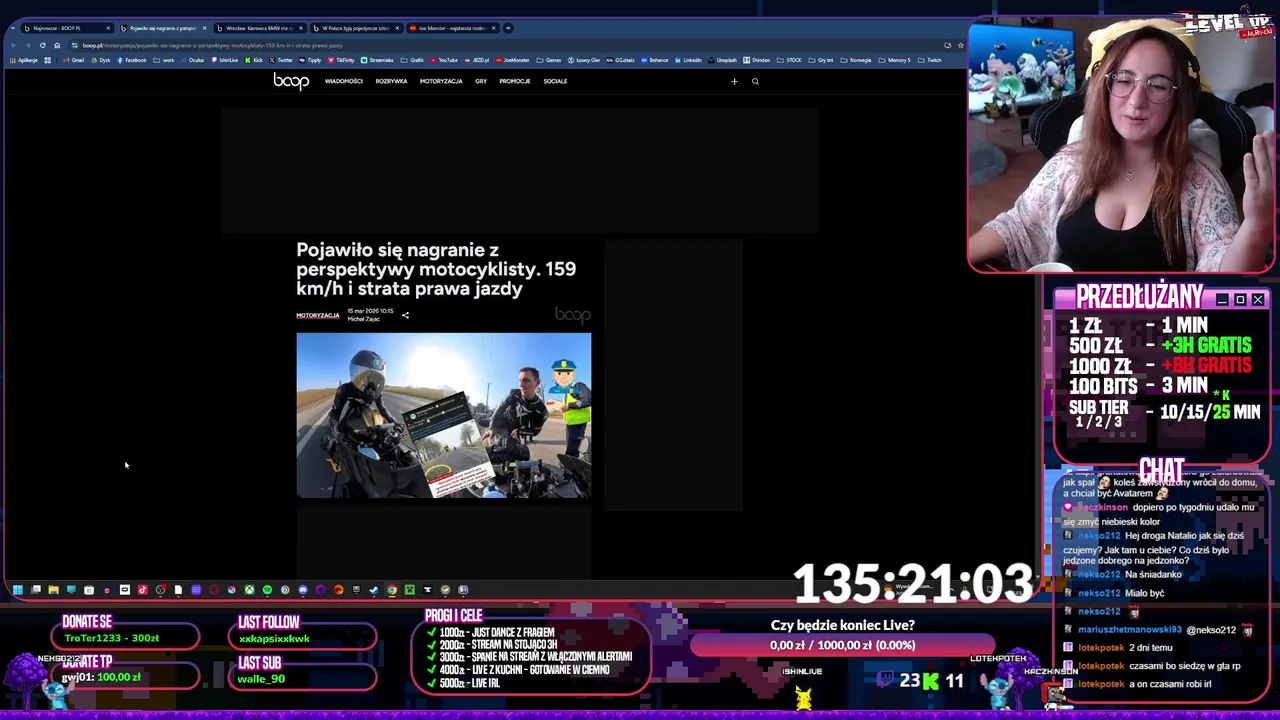The width and height of the screenshot is (1280, 720).
Task: Open PROMOCJE section in boop menu
Action: tap(515, 81)
